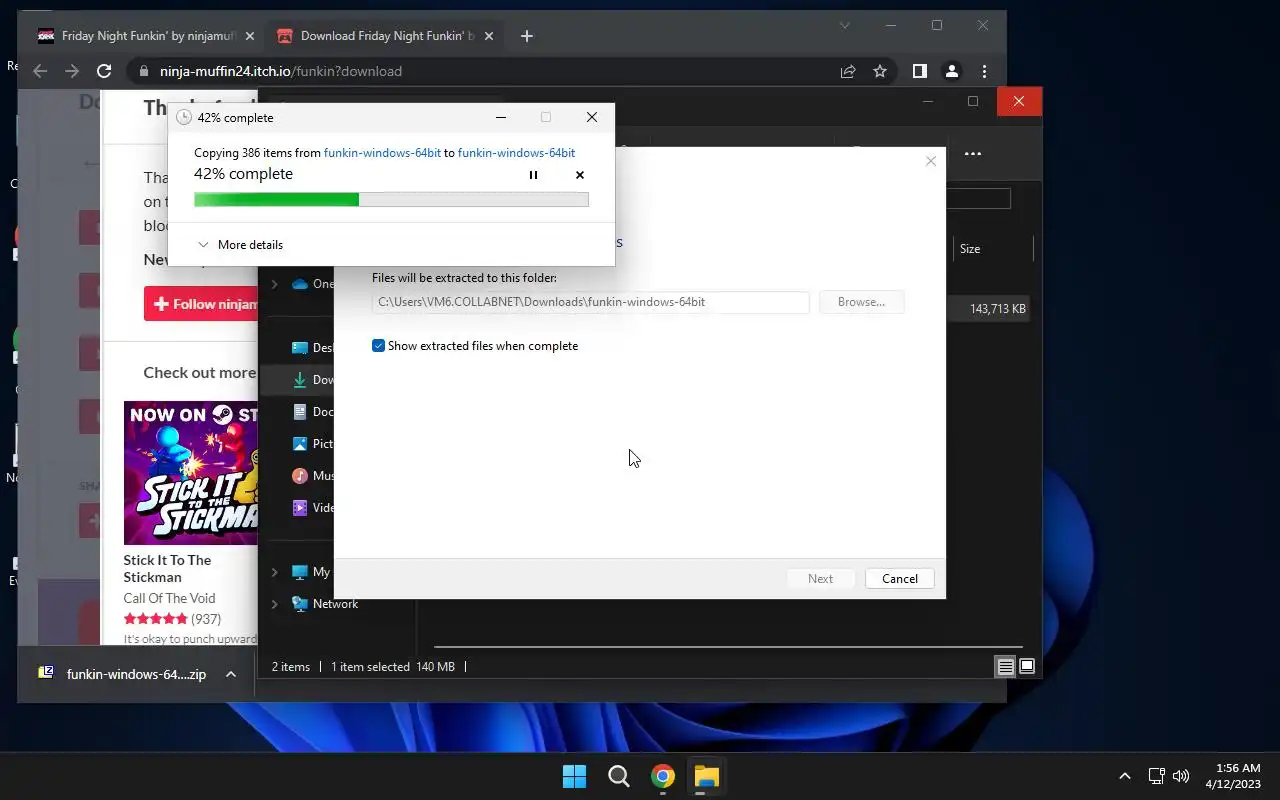The height and width of the screenshot is (800, 1280).
Task: Cancel the copy with the X beside pause
Action: click(579, 175)
